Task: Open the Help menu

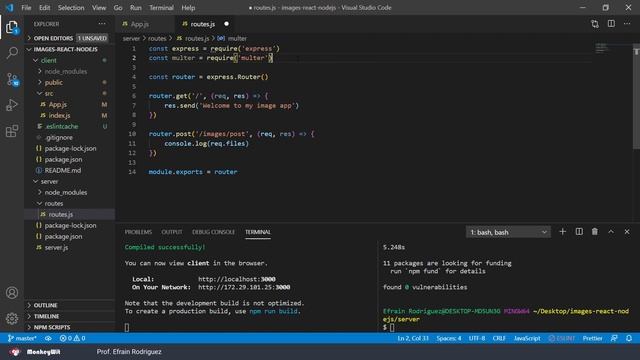Action: (188, 8)
